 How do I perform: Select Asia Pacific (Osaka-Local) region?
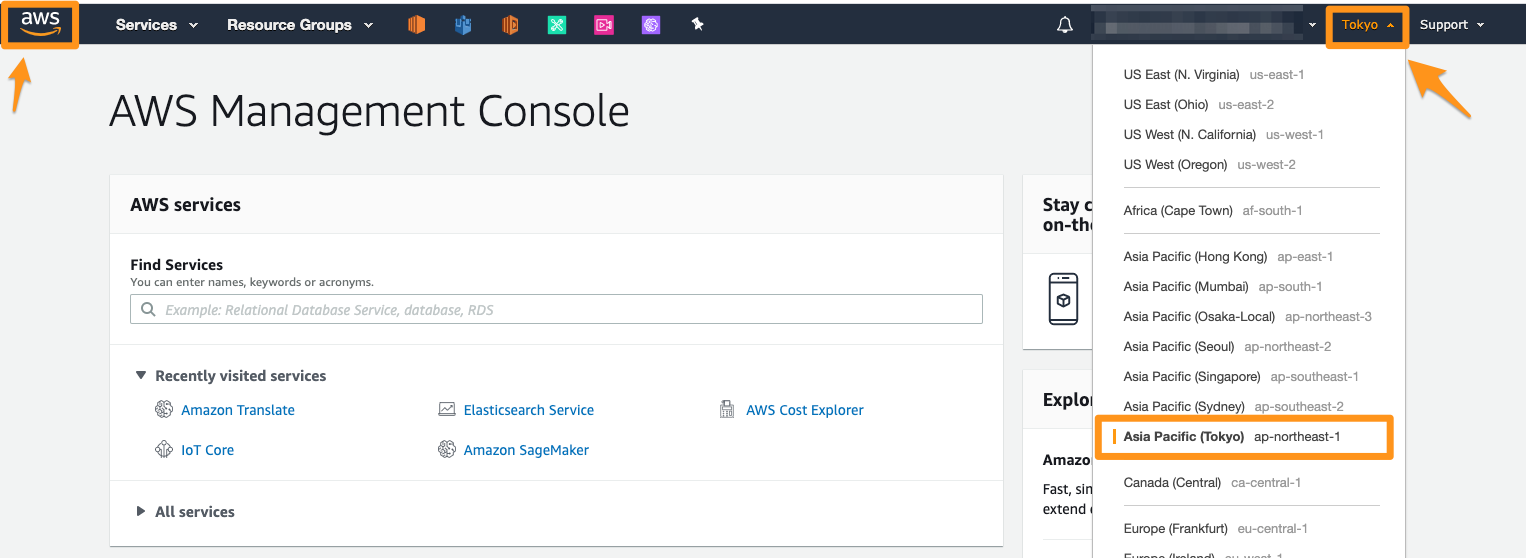pos(1250,316)
